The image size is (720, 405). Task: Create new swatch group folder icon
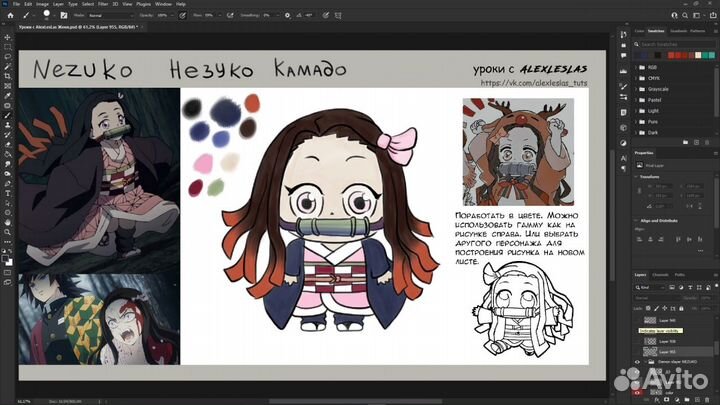[686, 143]
